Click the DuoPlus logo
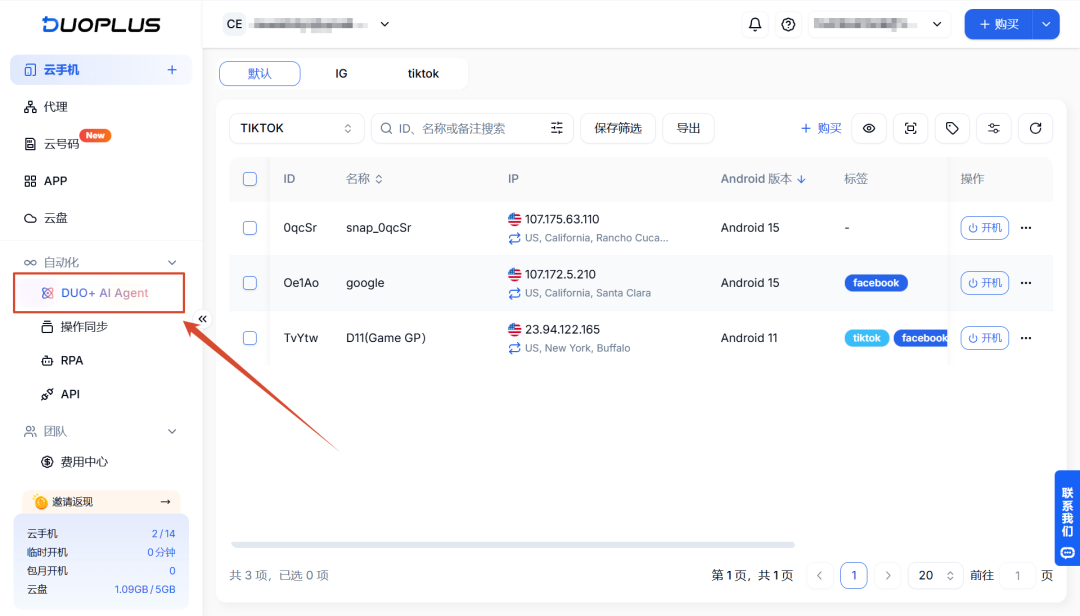The height and width of the screenshot is (616, 1080). coord(101,25)
